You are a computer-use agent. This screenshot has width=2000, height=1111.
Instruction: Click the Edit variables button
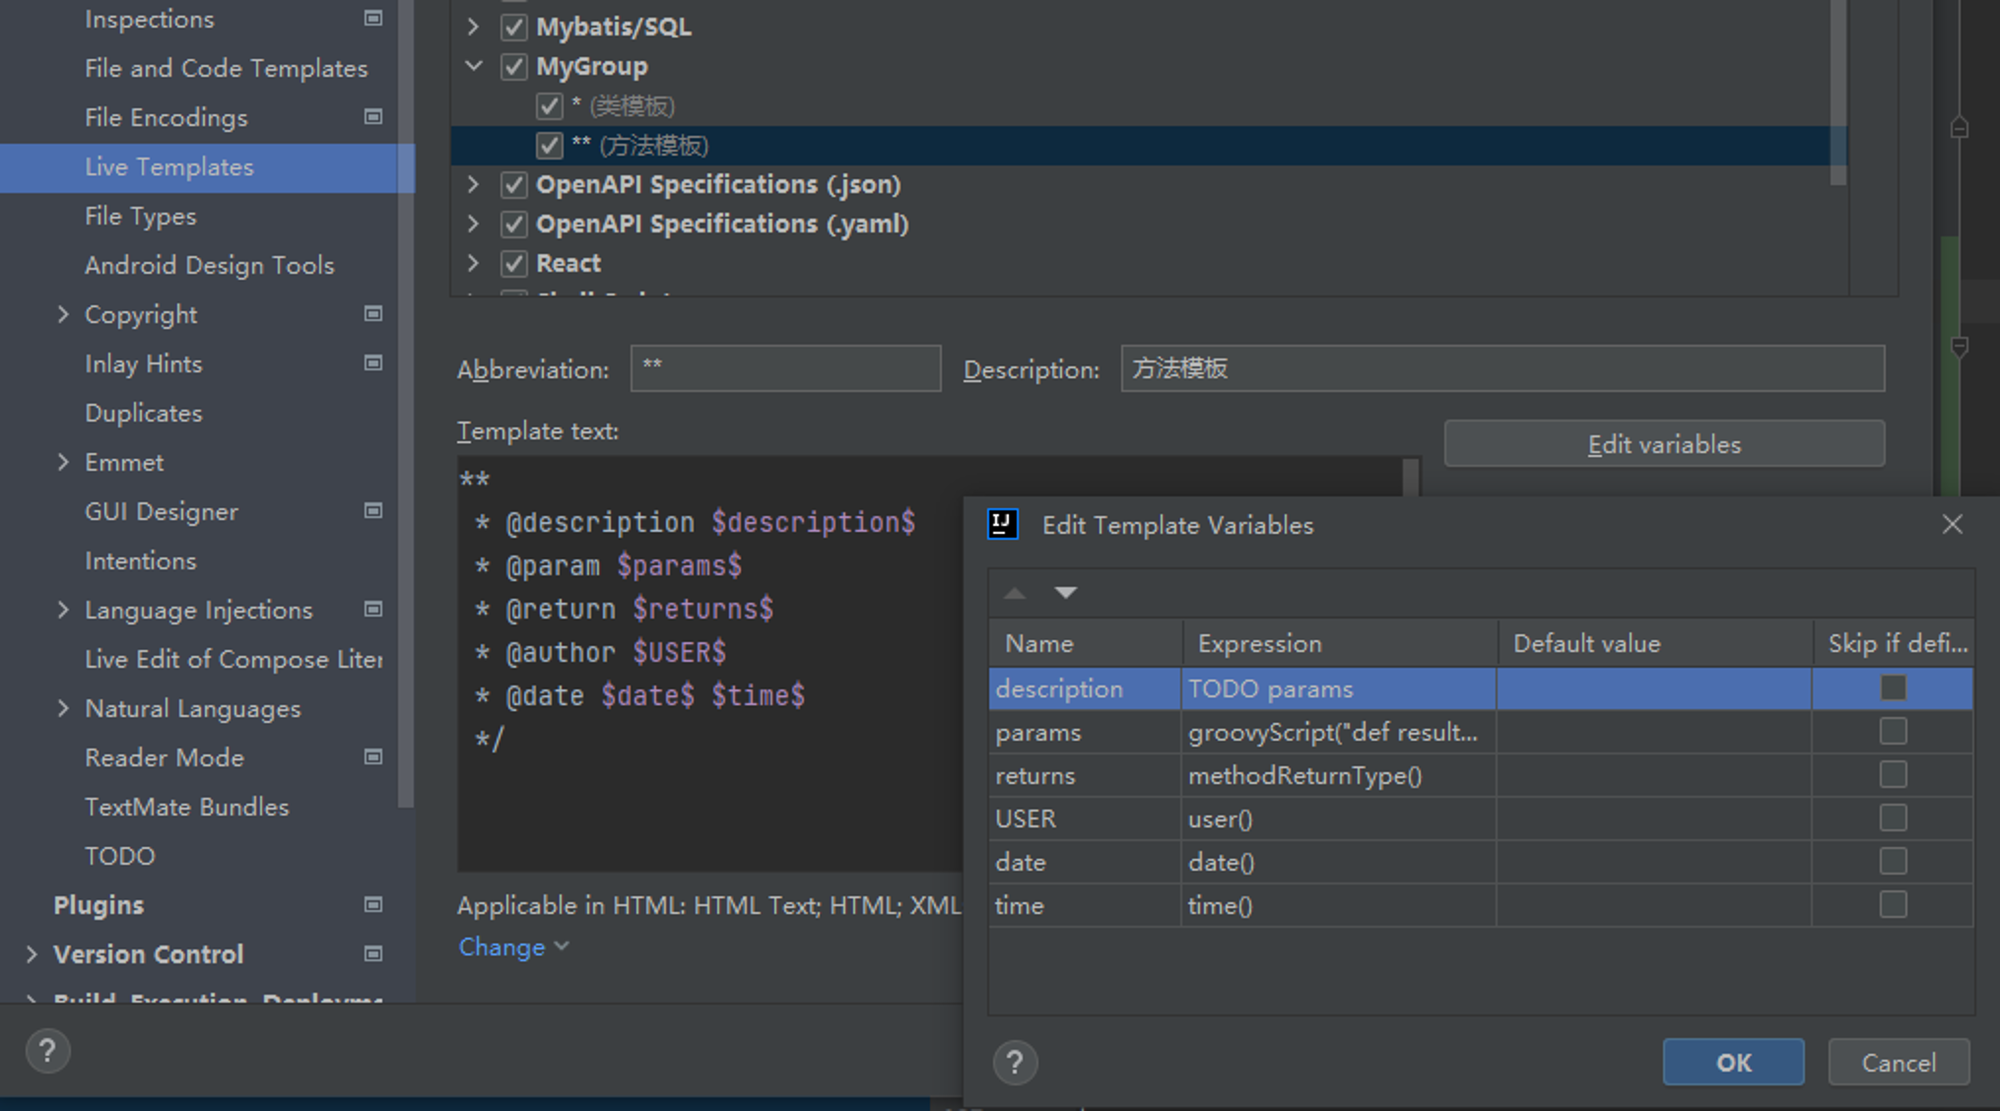1664,444
